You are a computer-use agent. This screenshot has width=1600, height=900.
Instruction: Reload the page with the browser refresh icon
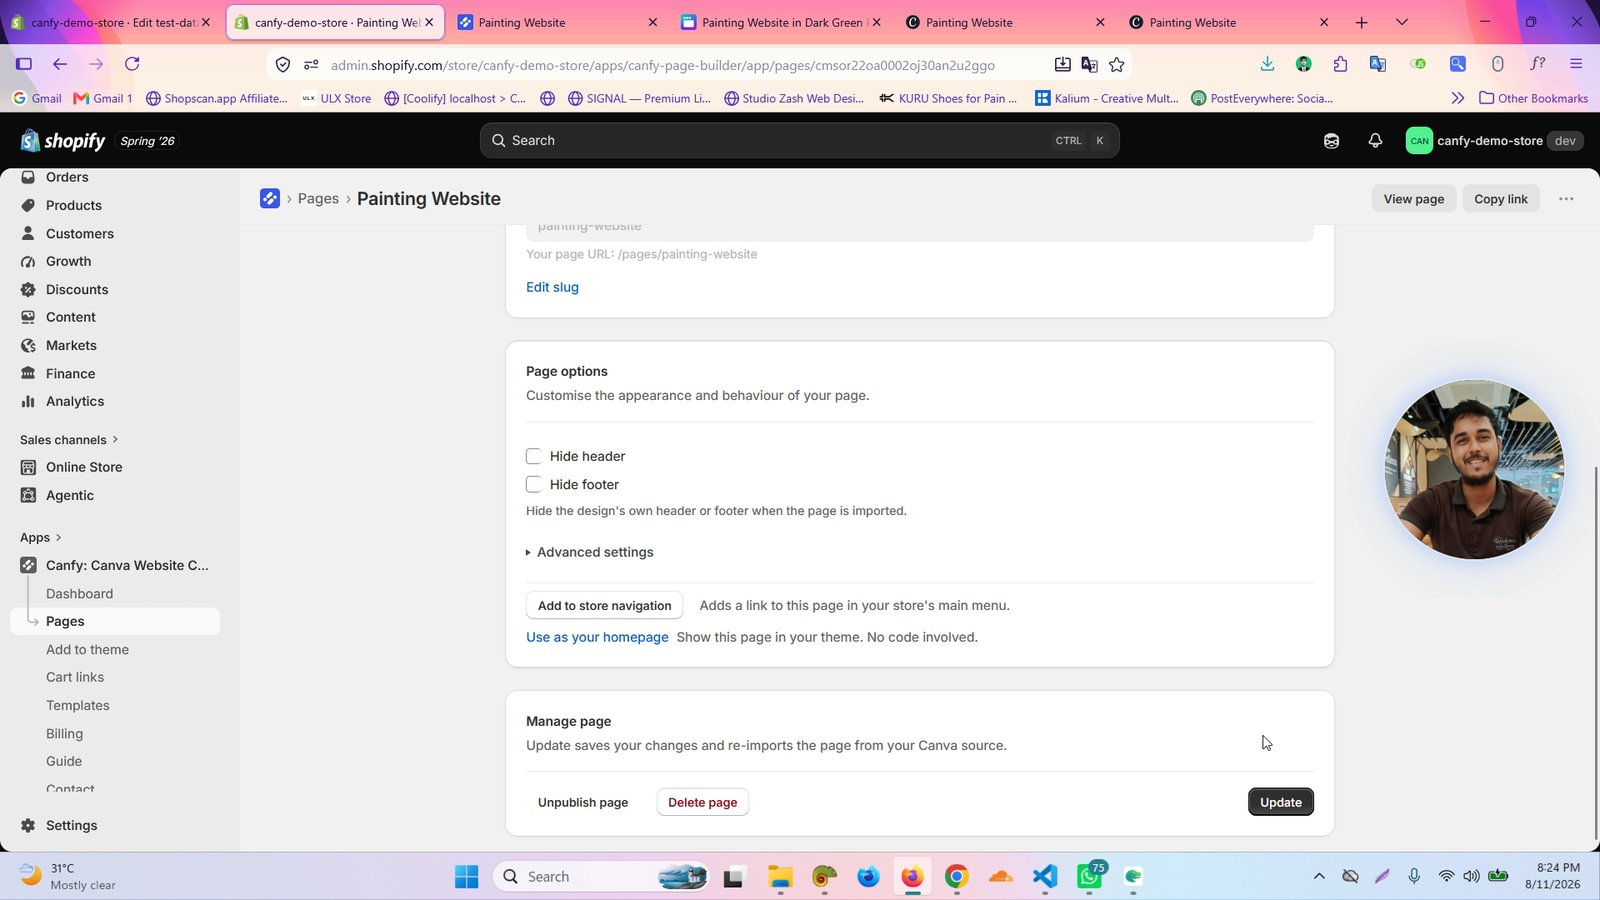point(132,64)
